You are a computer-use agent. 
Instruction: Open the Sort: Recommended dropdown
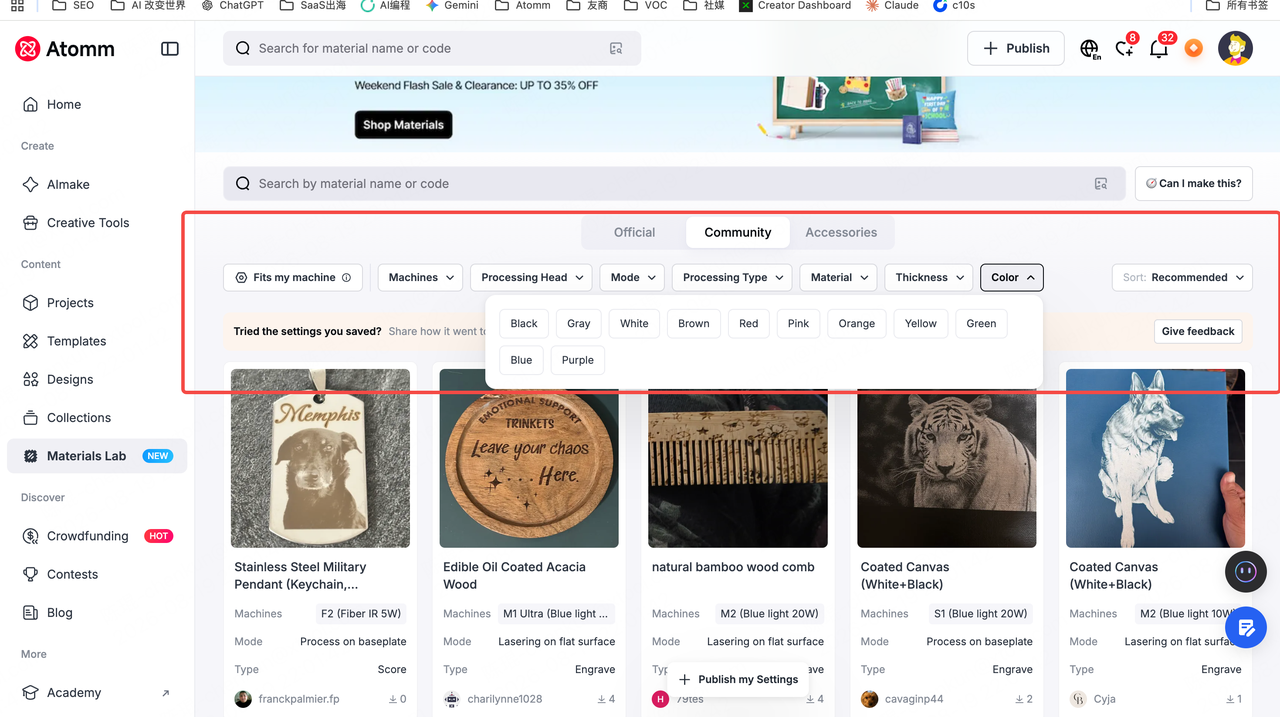[1182, 278]
